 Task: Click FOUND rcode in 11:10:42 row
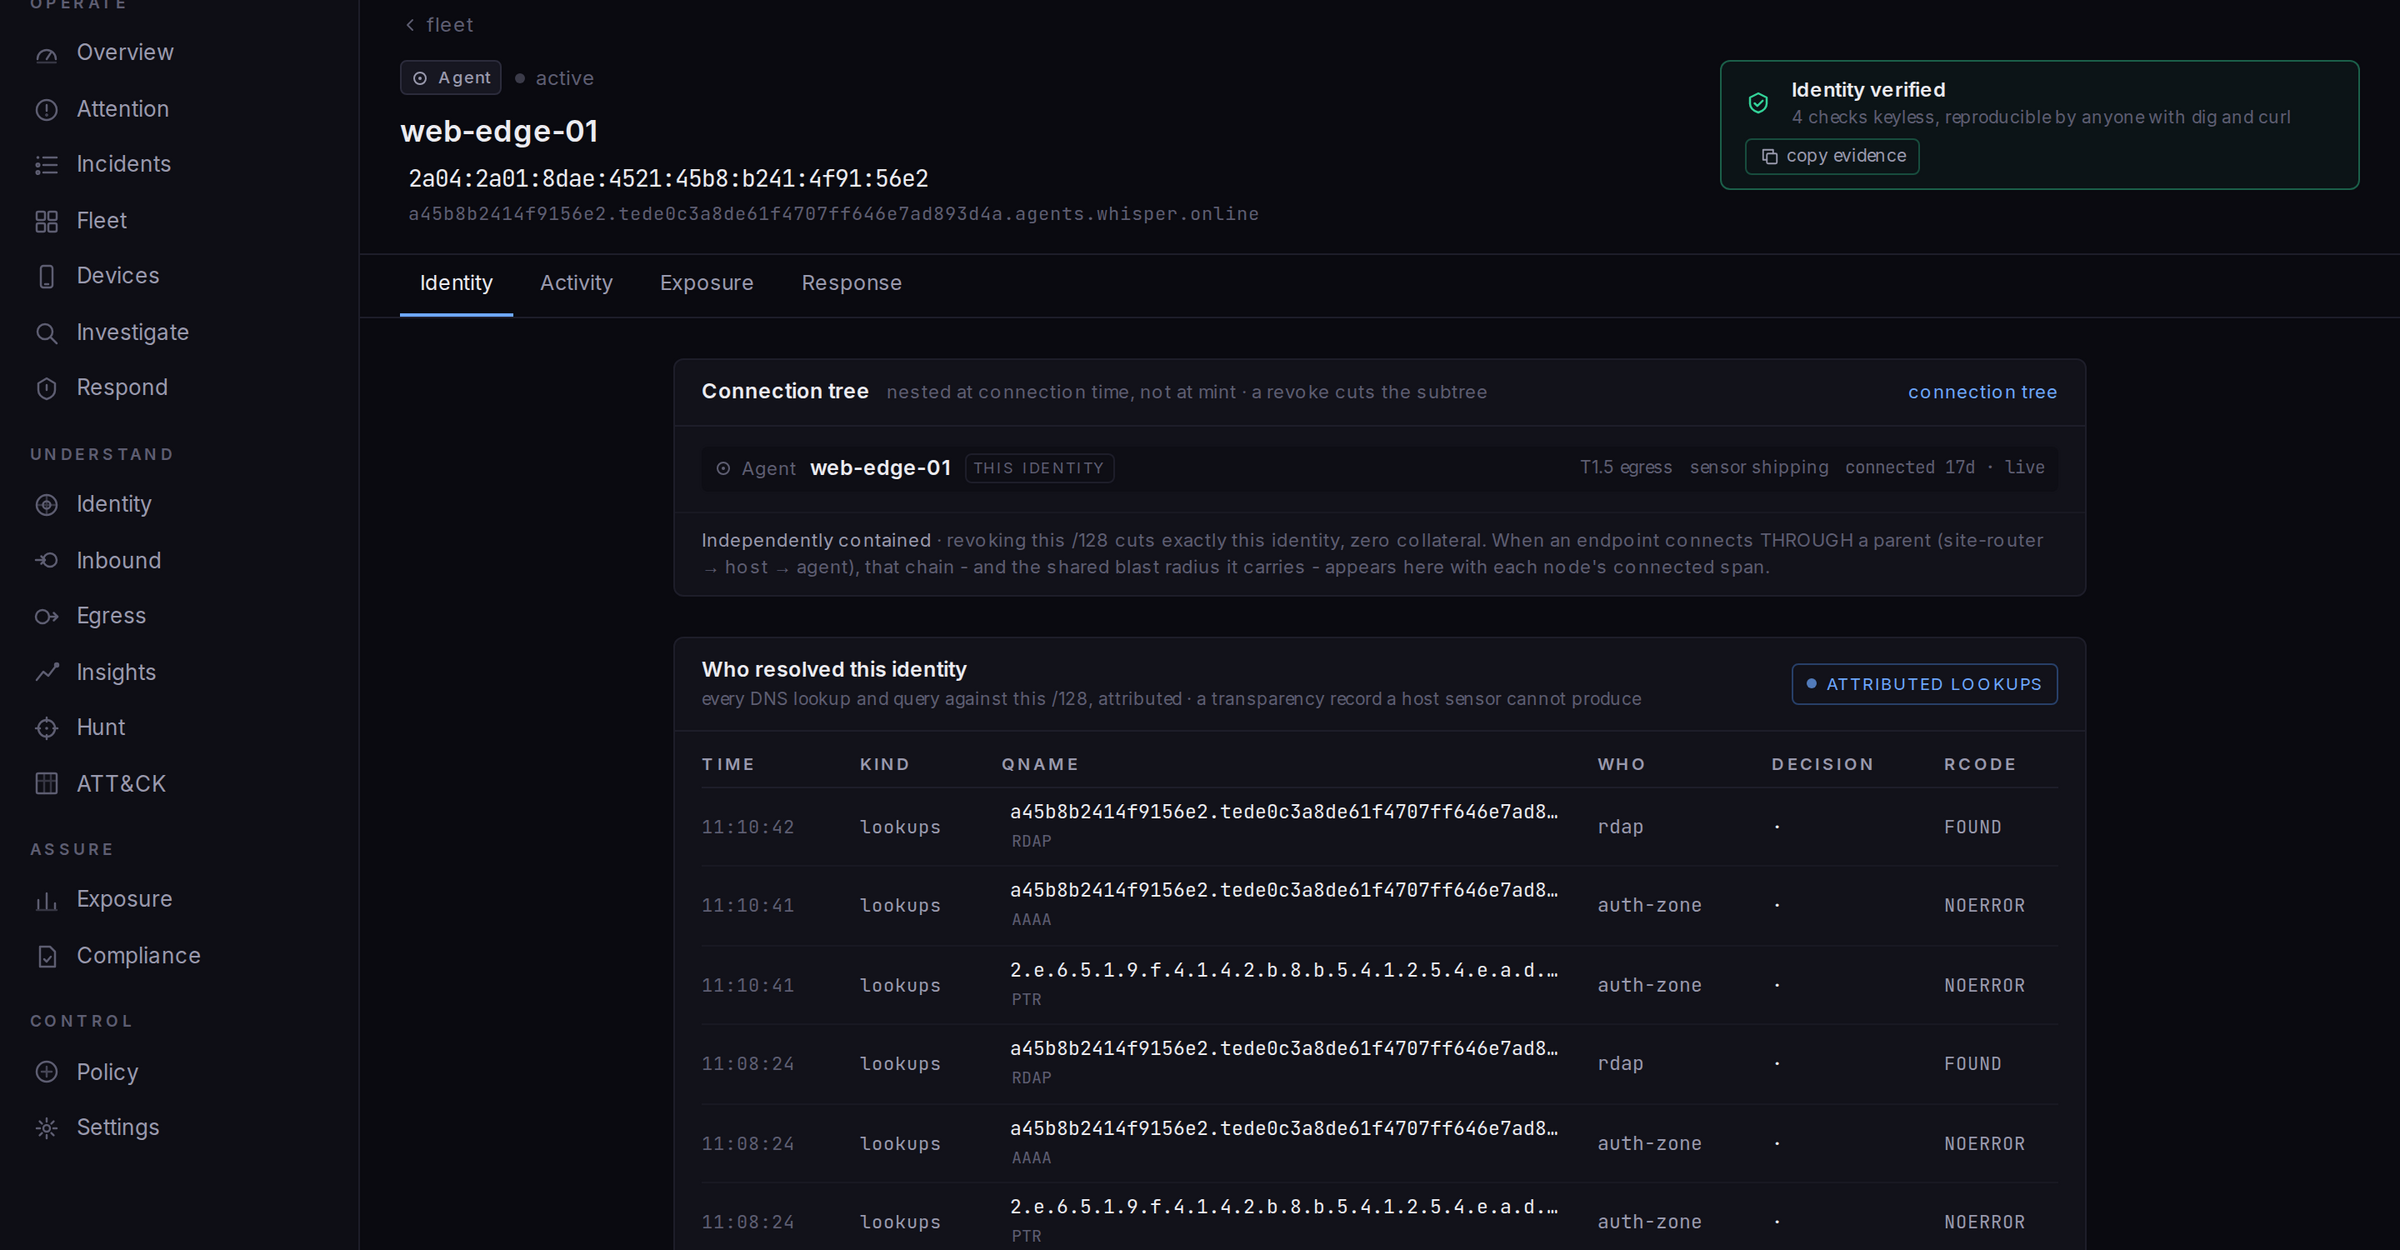[1973, 827]
